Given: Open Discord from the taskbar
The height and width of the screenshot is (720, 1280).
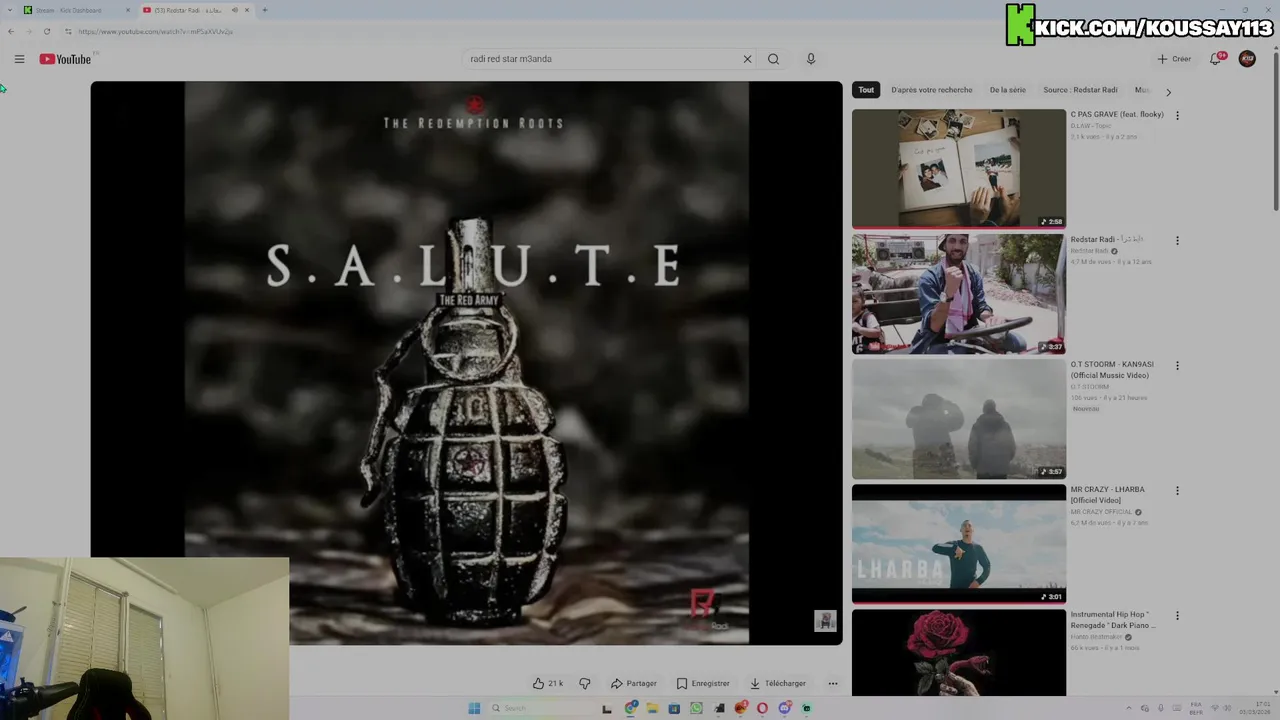Looking at the screenshot, I should pyautogui.click(x=785, y=708).
